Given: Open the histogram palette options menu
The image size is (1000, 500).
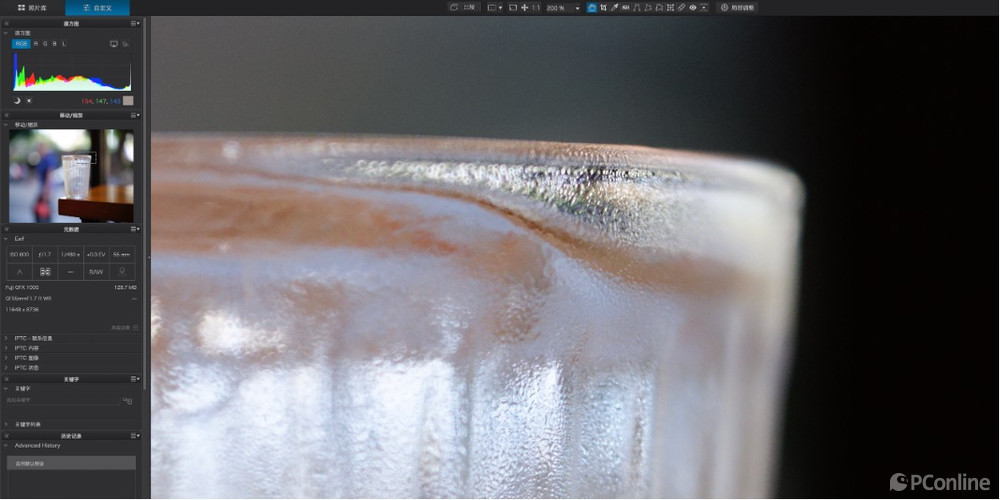Looking at the screenshot, I should click(135, 24).
